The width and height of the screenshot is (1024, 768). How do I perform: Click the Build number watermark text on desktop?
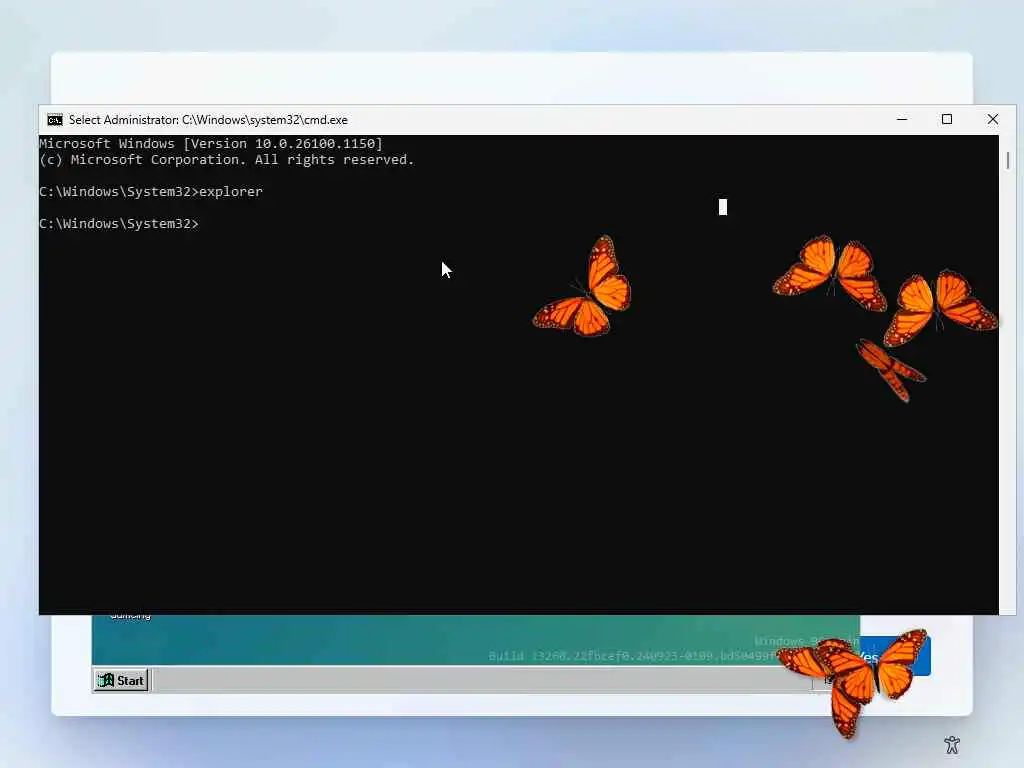pos(633,656)
